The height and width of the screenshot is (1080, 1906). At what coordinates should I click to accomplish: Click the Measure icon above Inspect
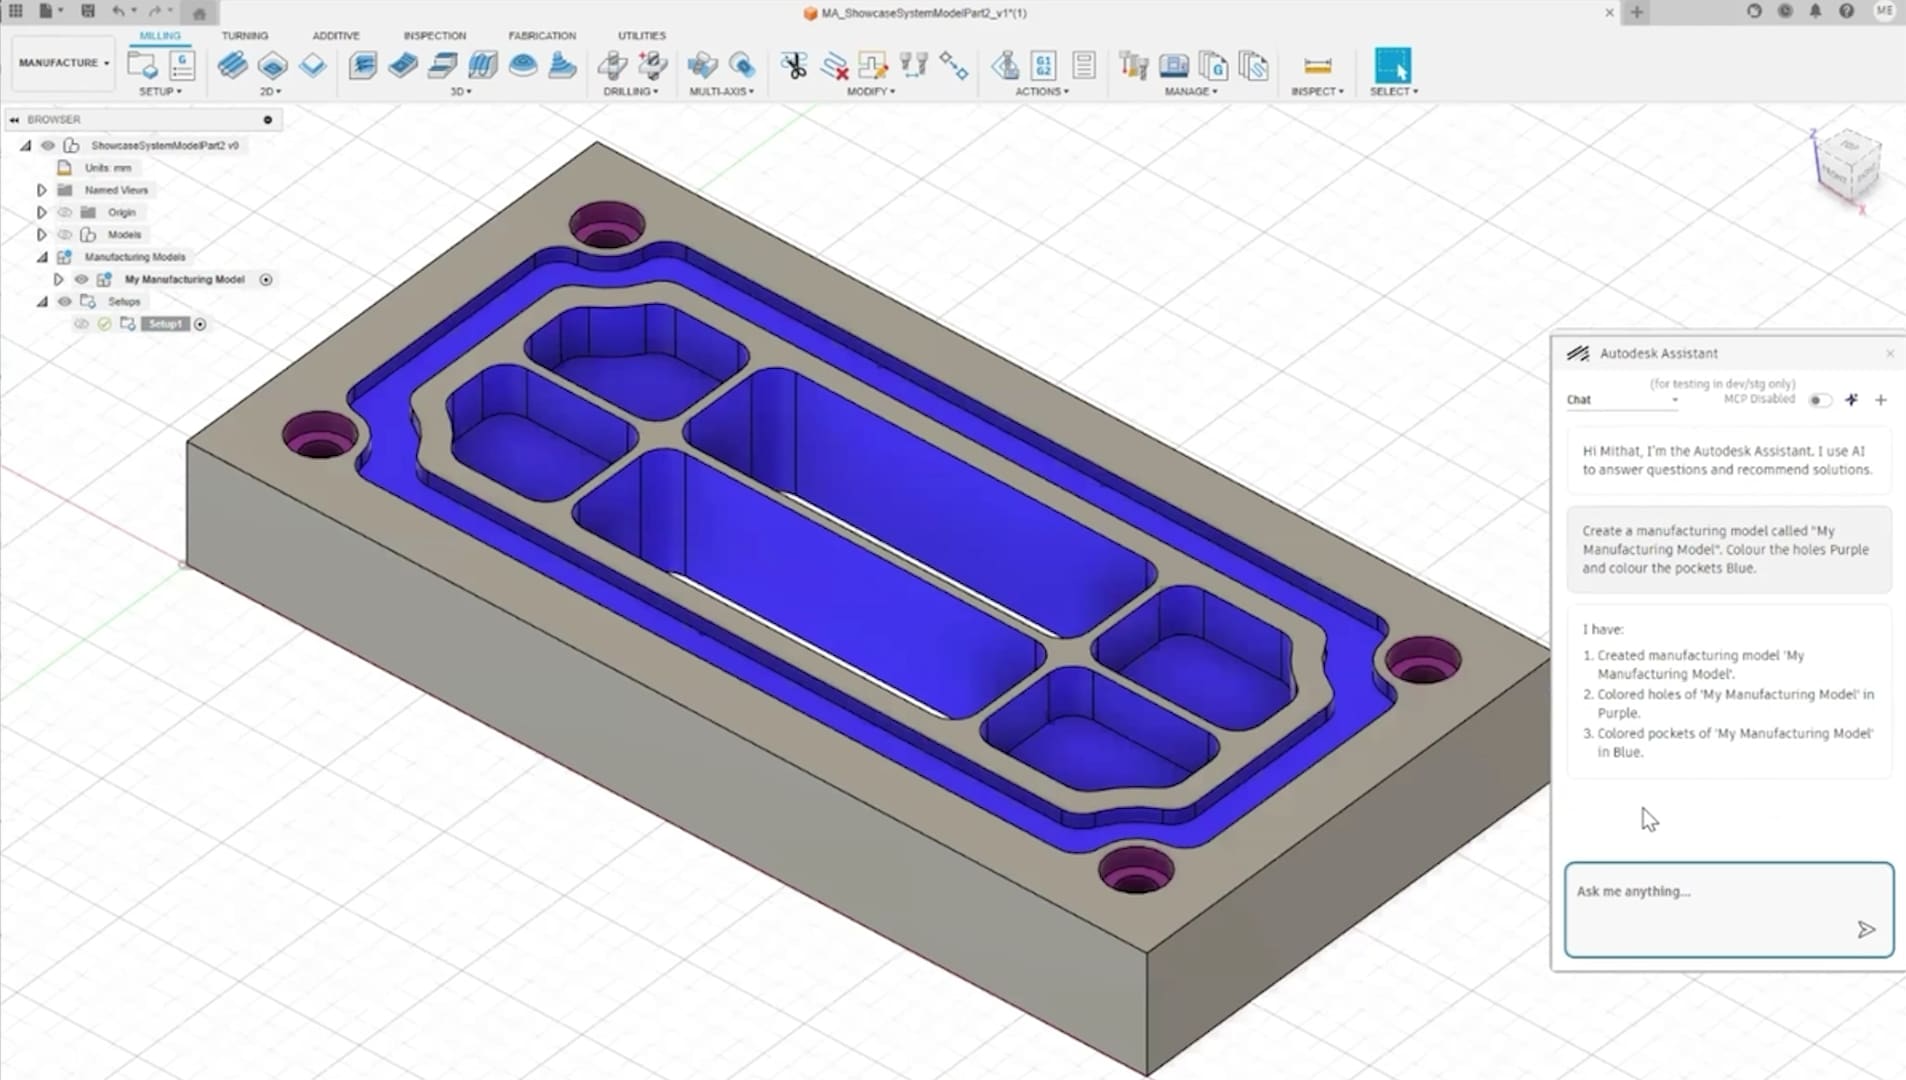pos(1317,66)
